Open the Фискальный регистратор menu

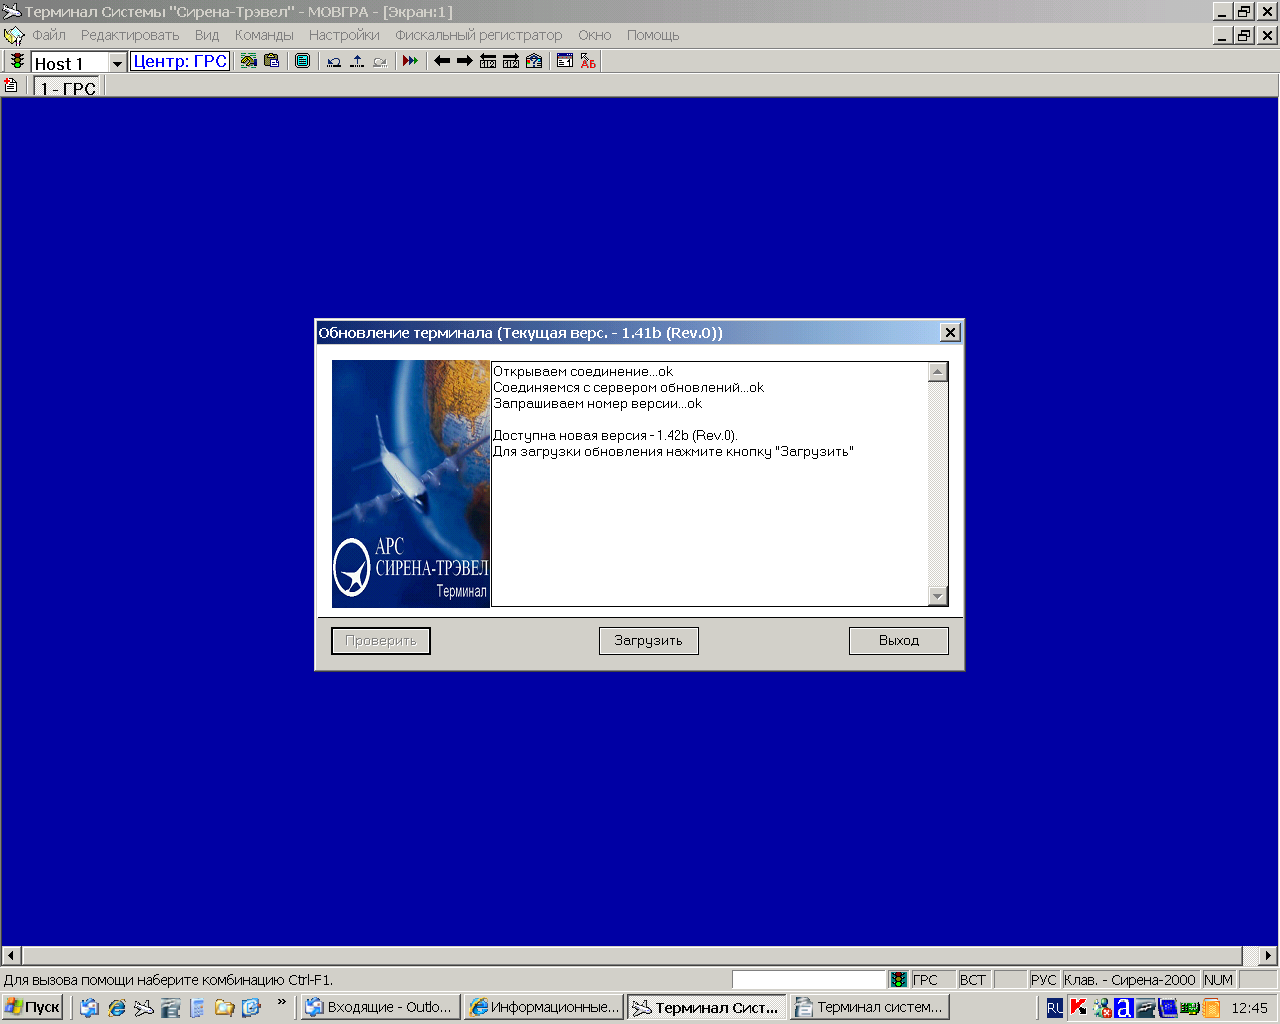[x=479, y=35]
